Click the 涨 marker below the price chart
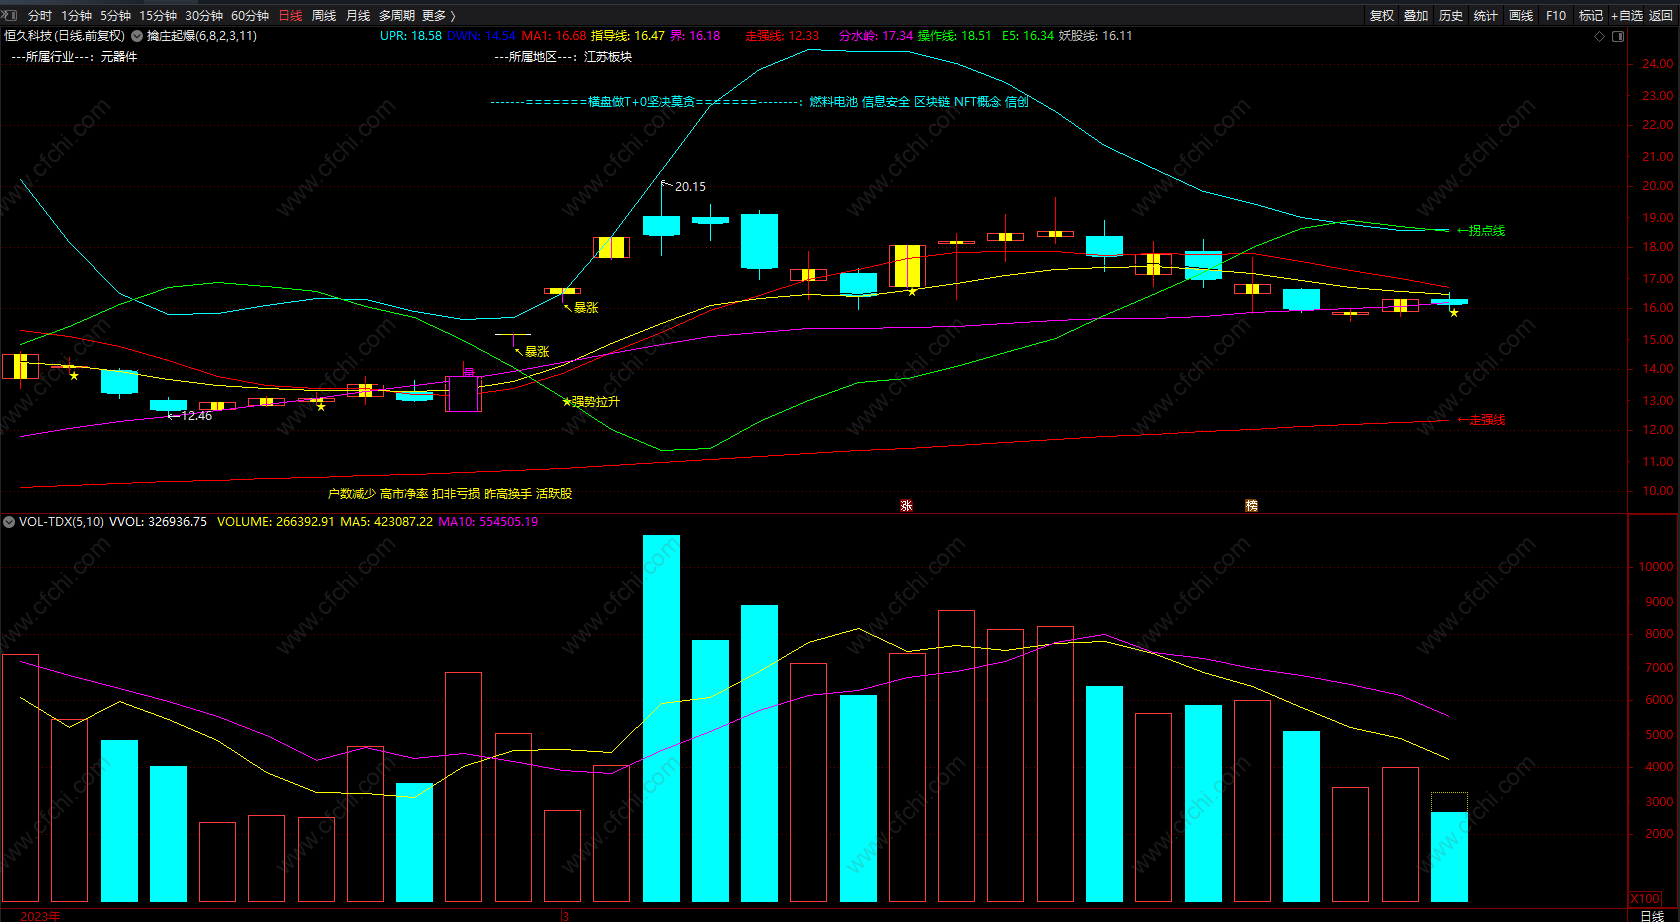The image size is (1680, 922). pyautogui.click(x=906, y=506)
